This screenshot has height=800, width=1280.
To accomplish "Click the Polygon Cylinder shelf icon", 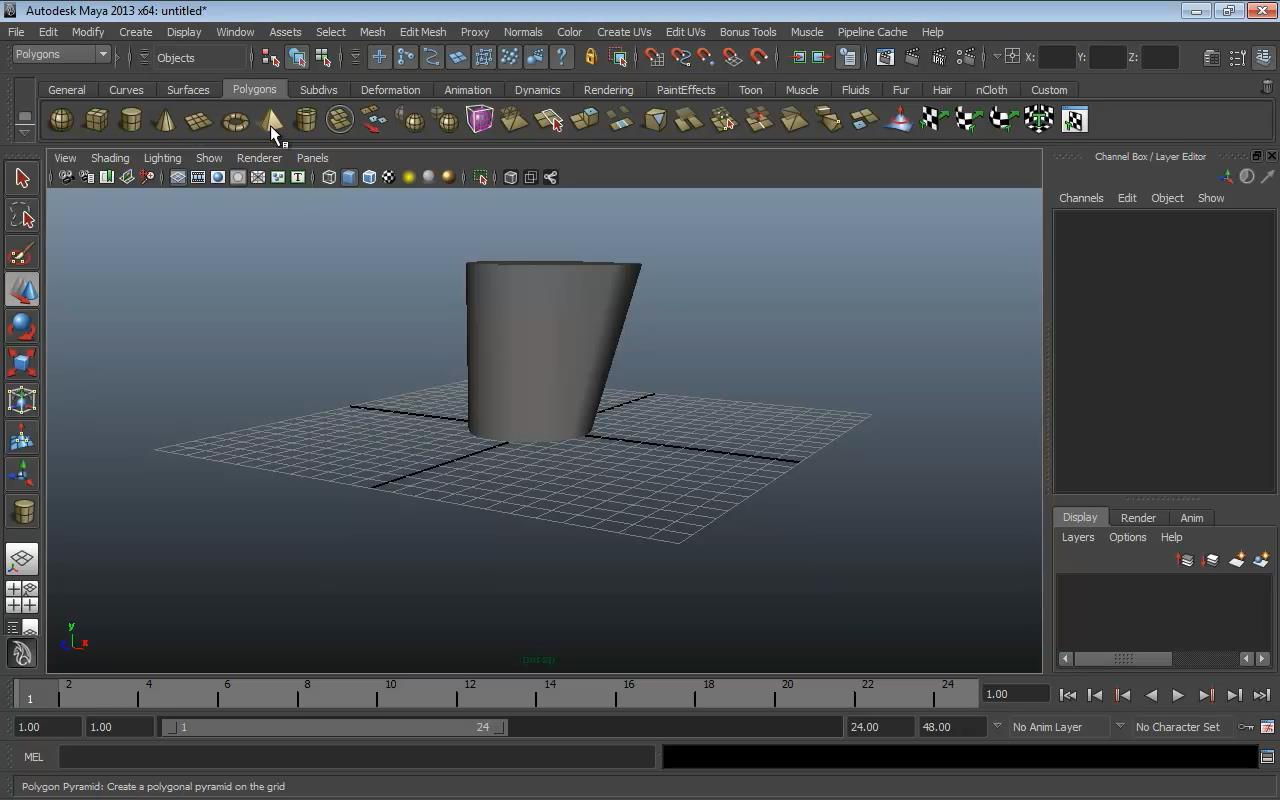I will click(131, 120).
